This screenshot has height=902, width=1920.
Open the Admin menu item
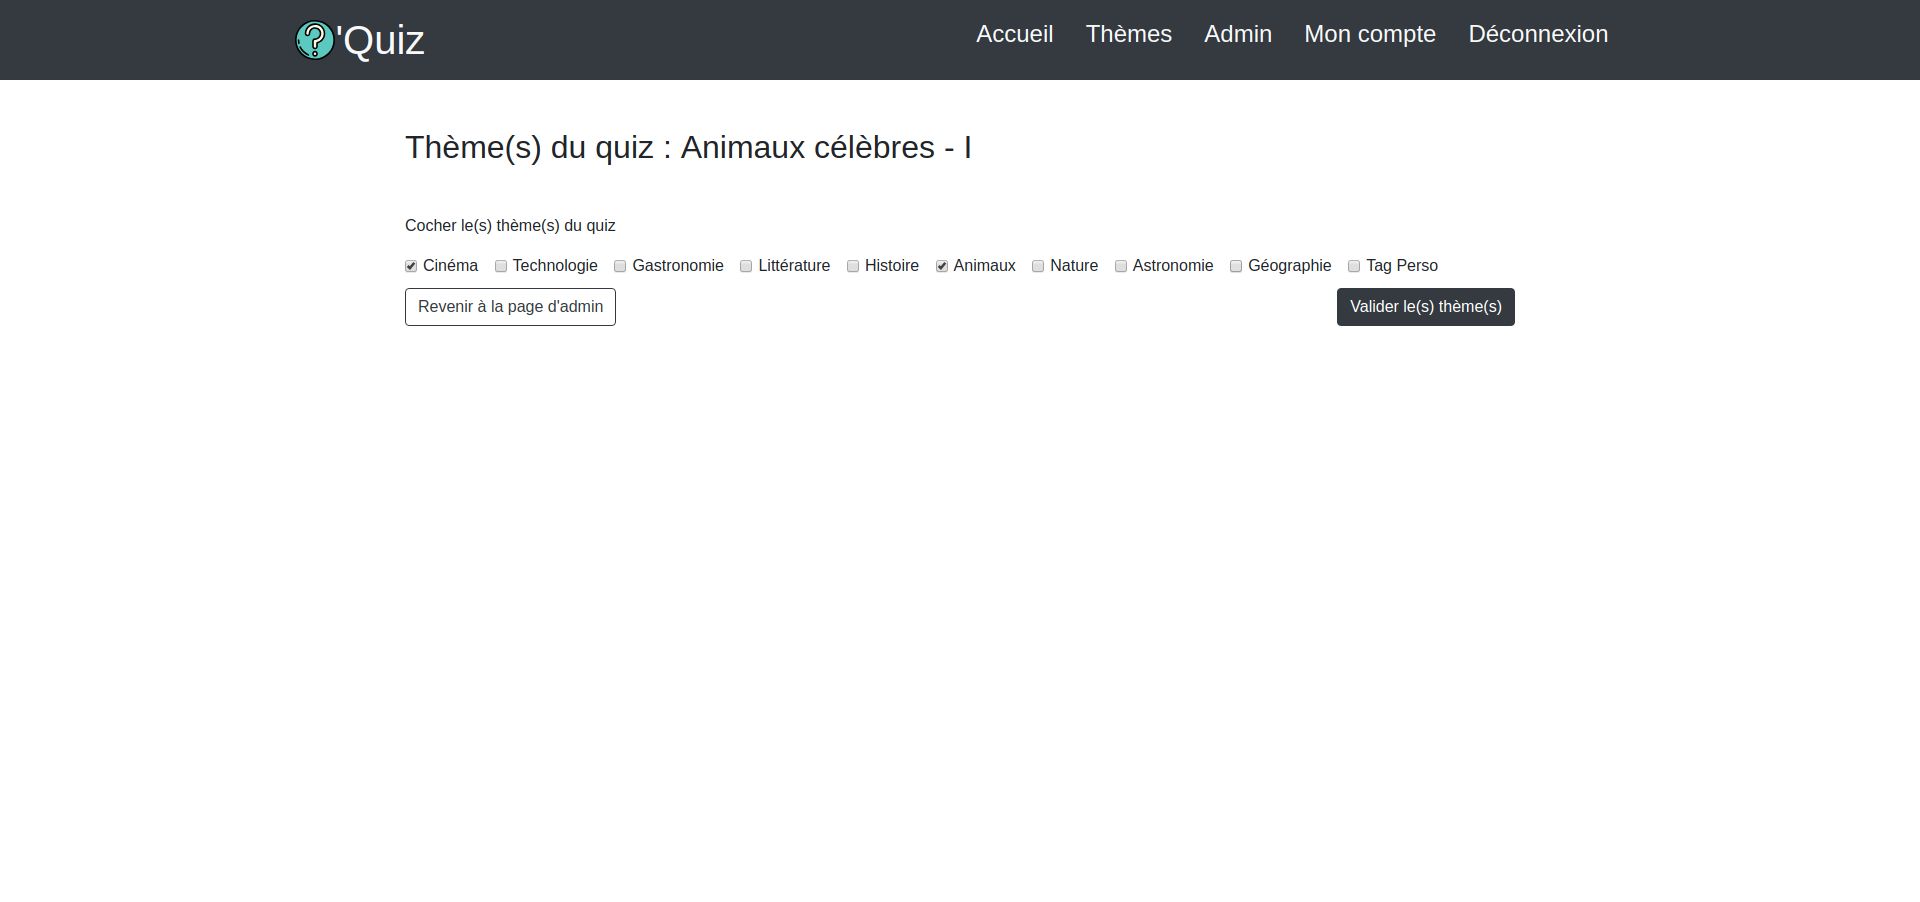pyautogui.click(x=1237, y=34)
